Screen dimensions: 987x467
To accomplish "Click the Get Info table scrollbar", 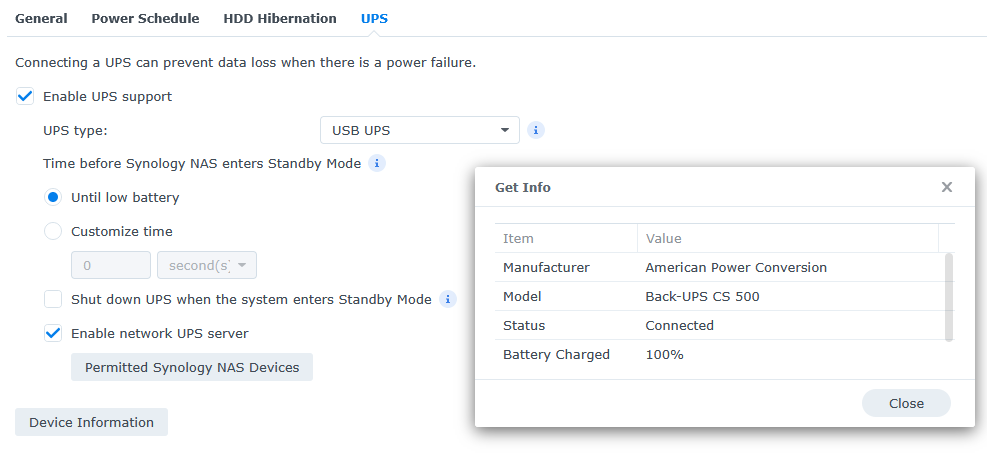I will pos(948,297).
